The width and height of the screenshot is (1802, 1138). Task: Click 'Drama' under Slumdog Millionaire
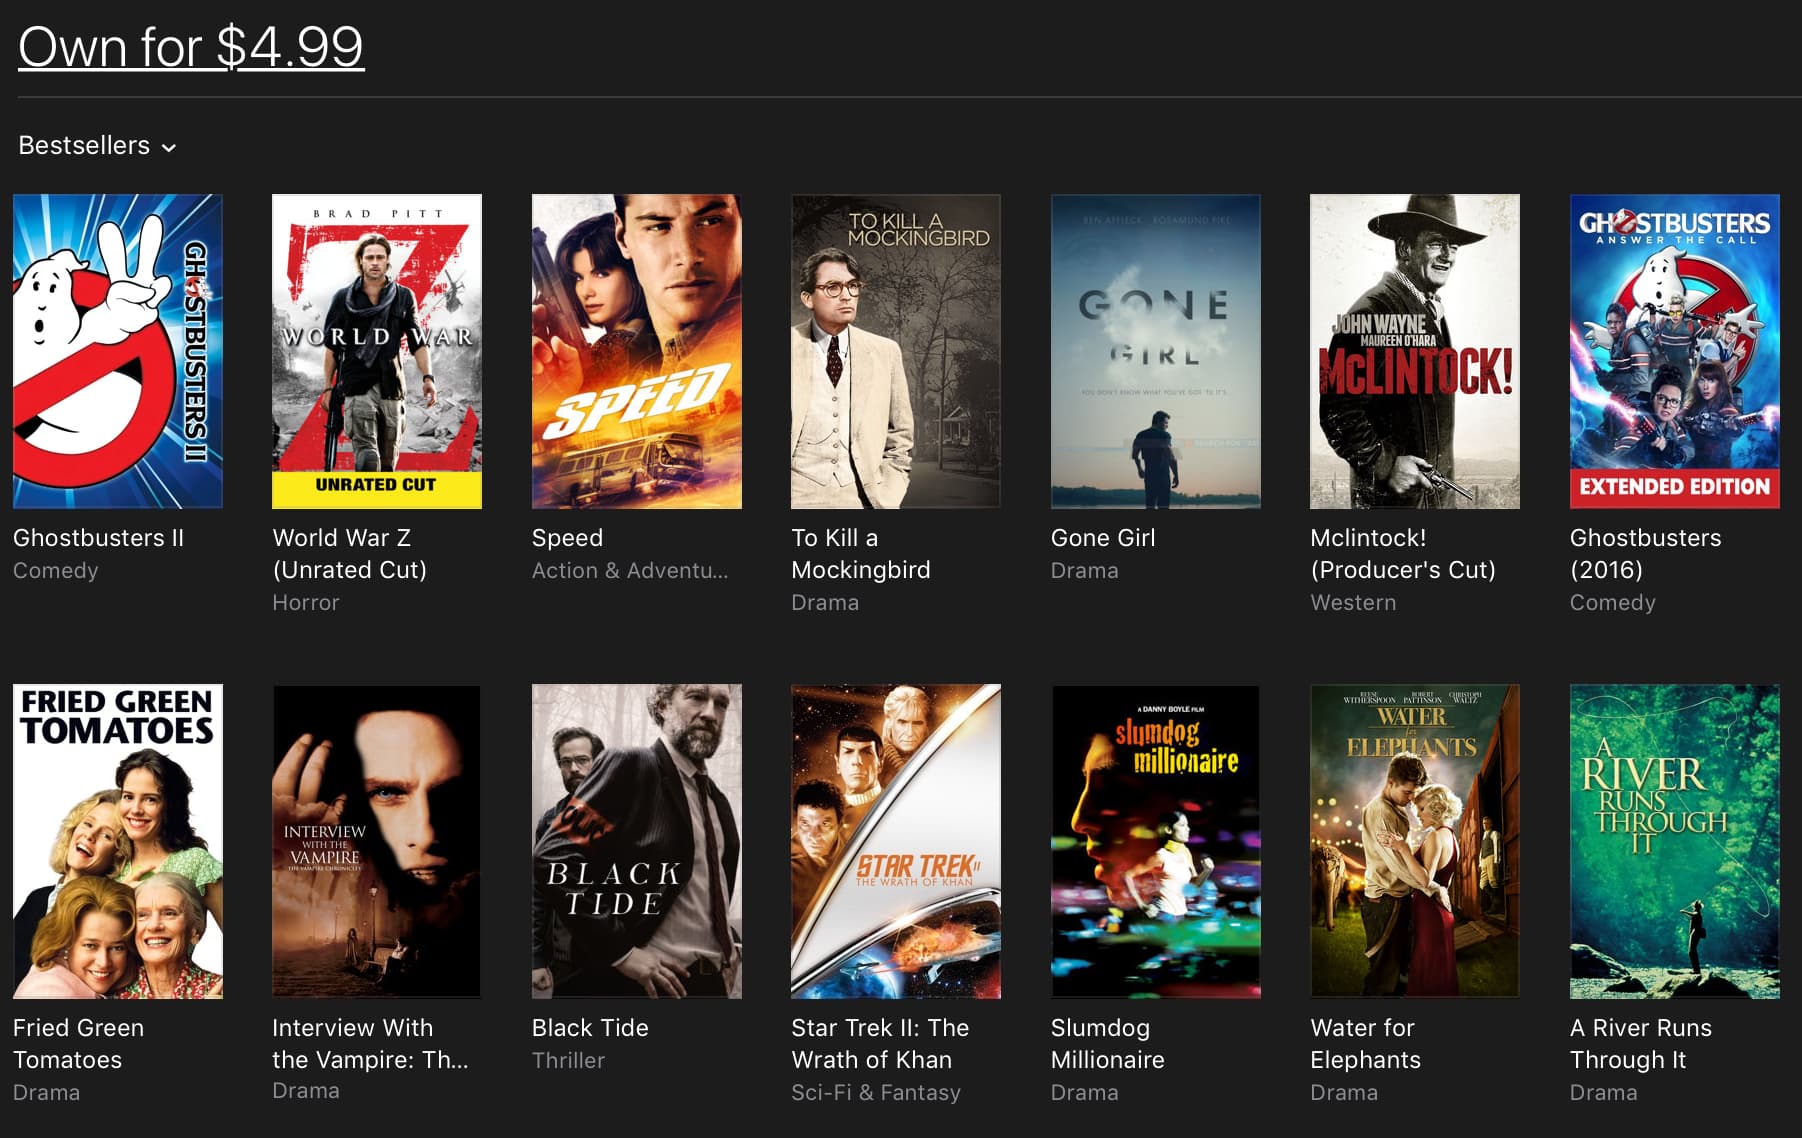1085,1093
